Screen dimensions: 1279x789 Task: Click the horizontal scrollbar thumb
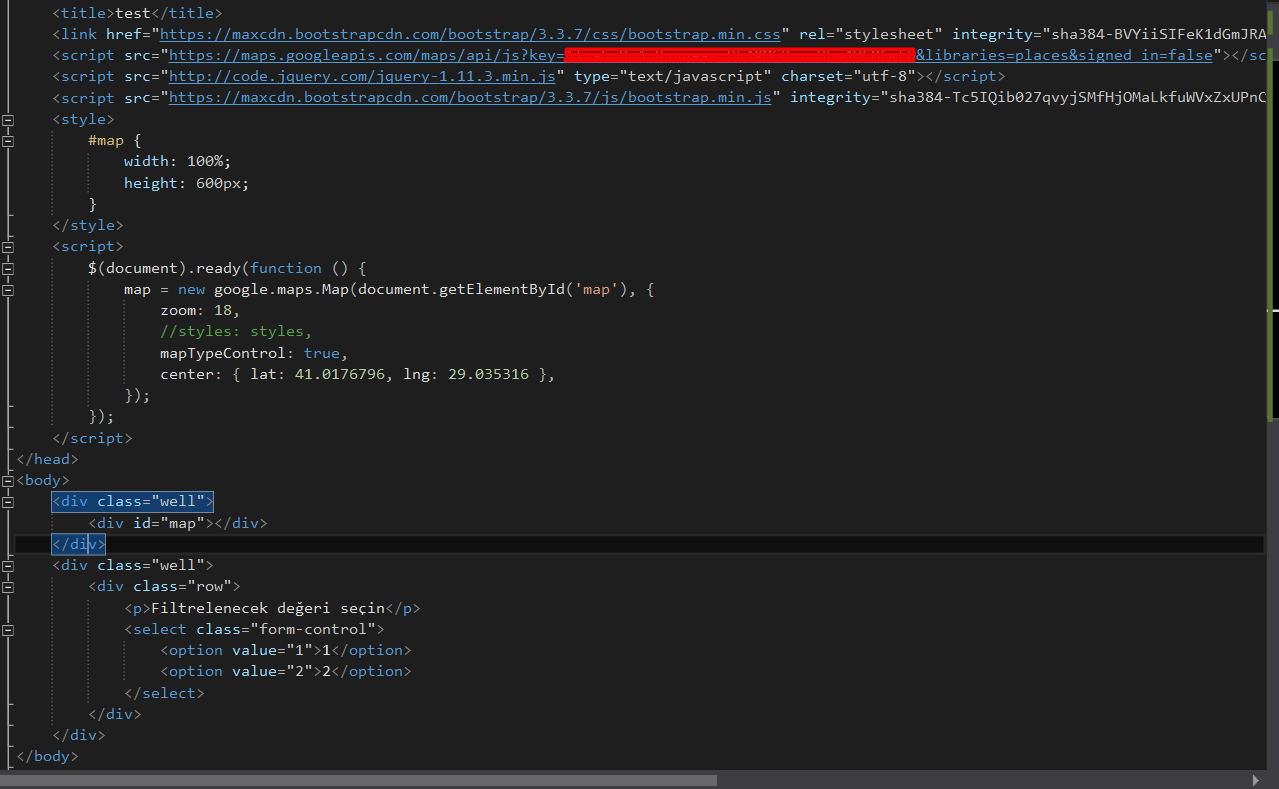click(360, 780)
